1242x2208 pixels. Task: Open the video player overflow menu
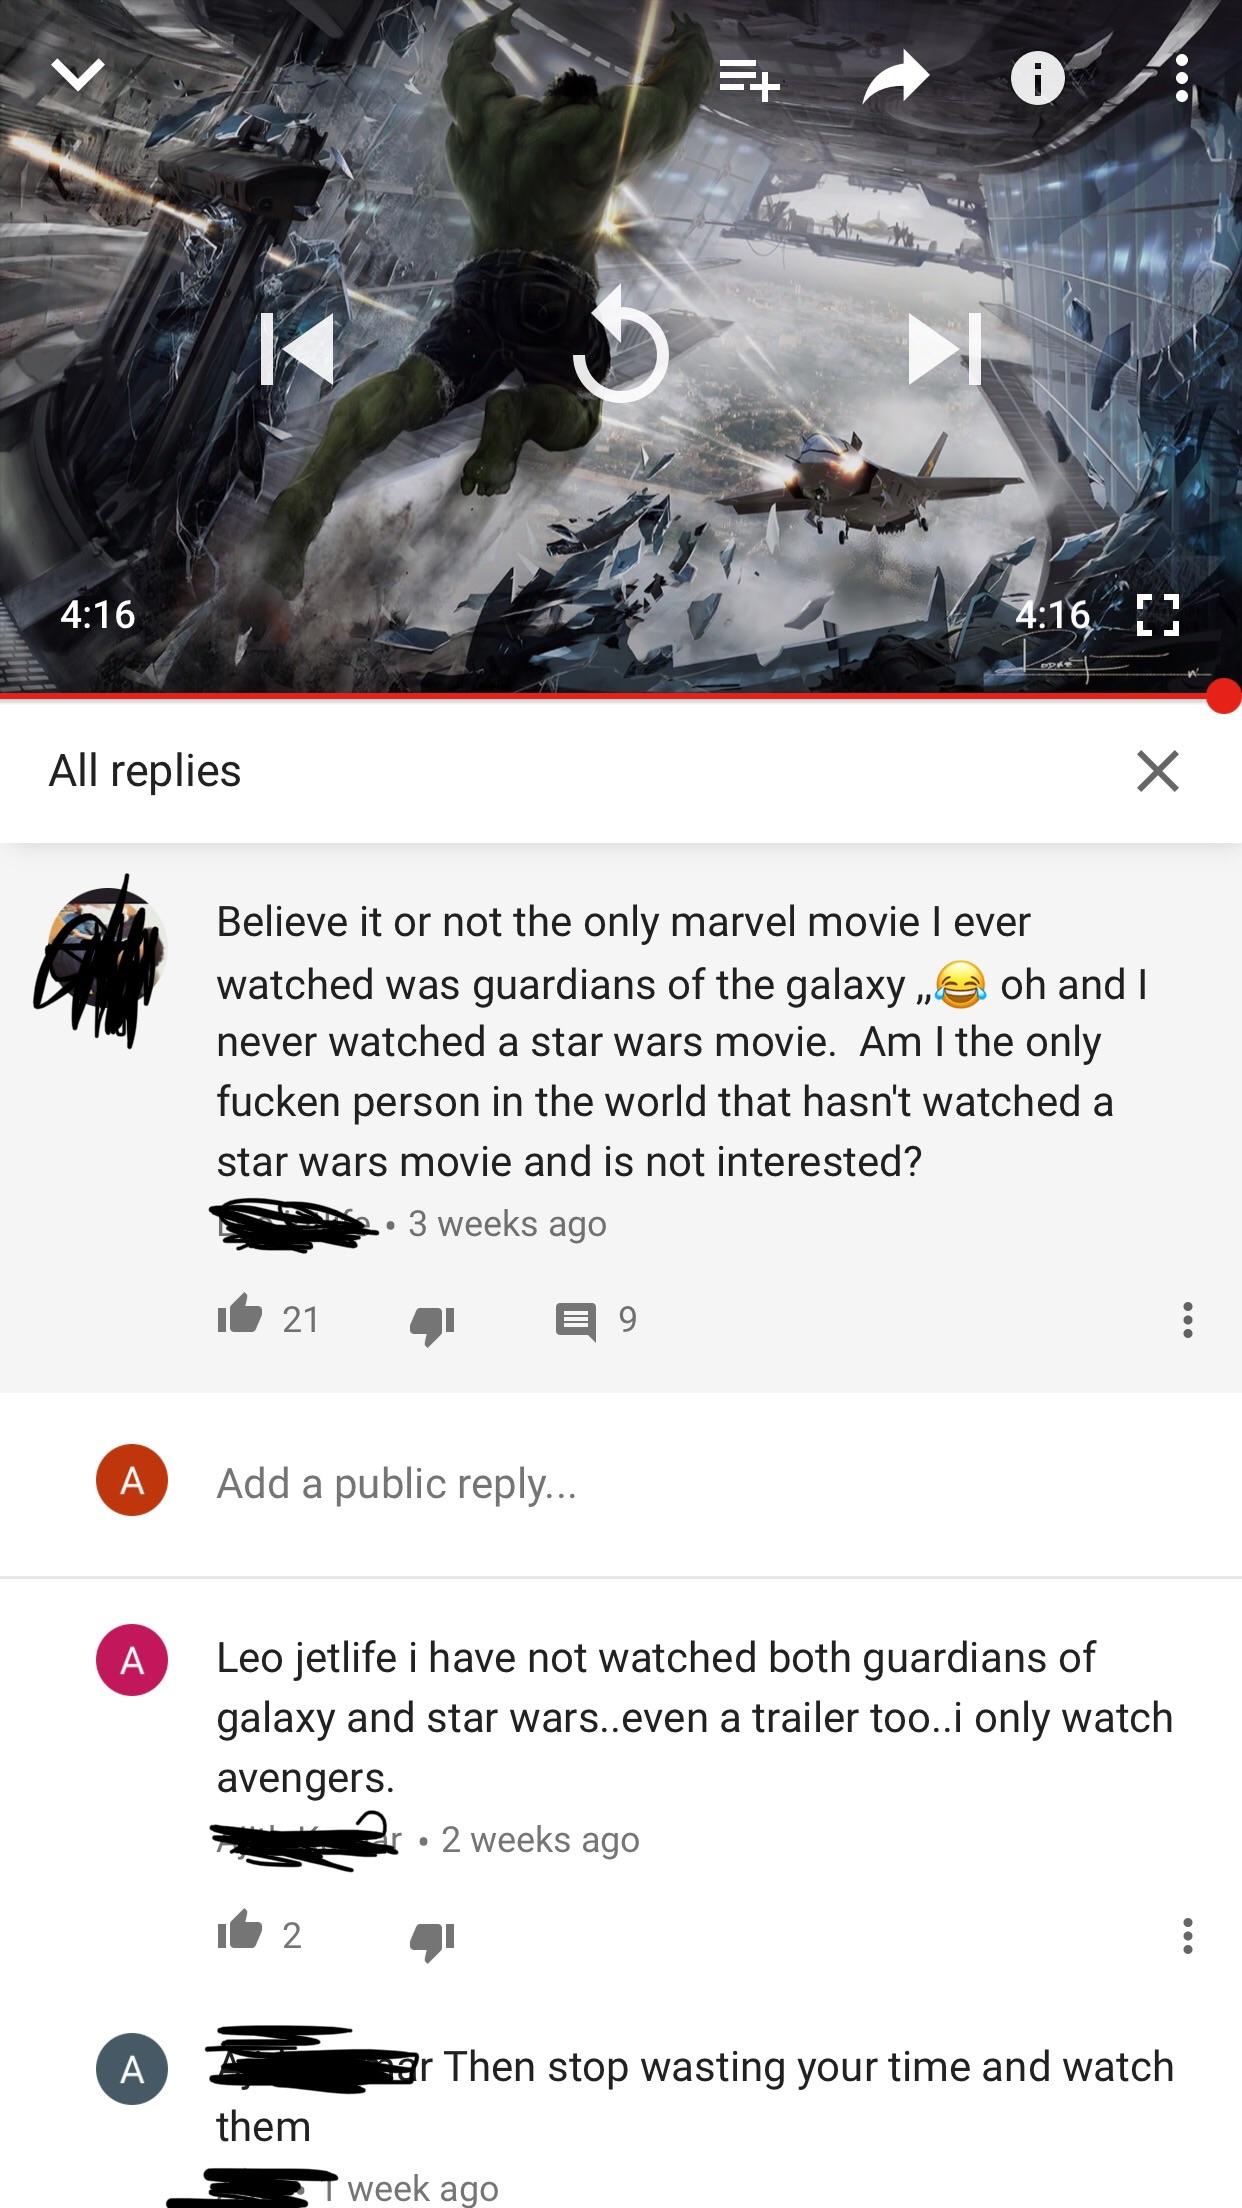pos(1182,78)
